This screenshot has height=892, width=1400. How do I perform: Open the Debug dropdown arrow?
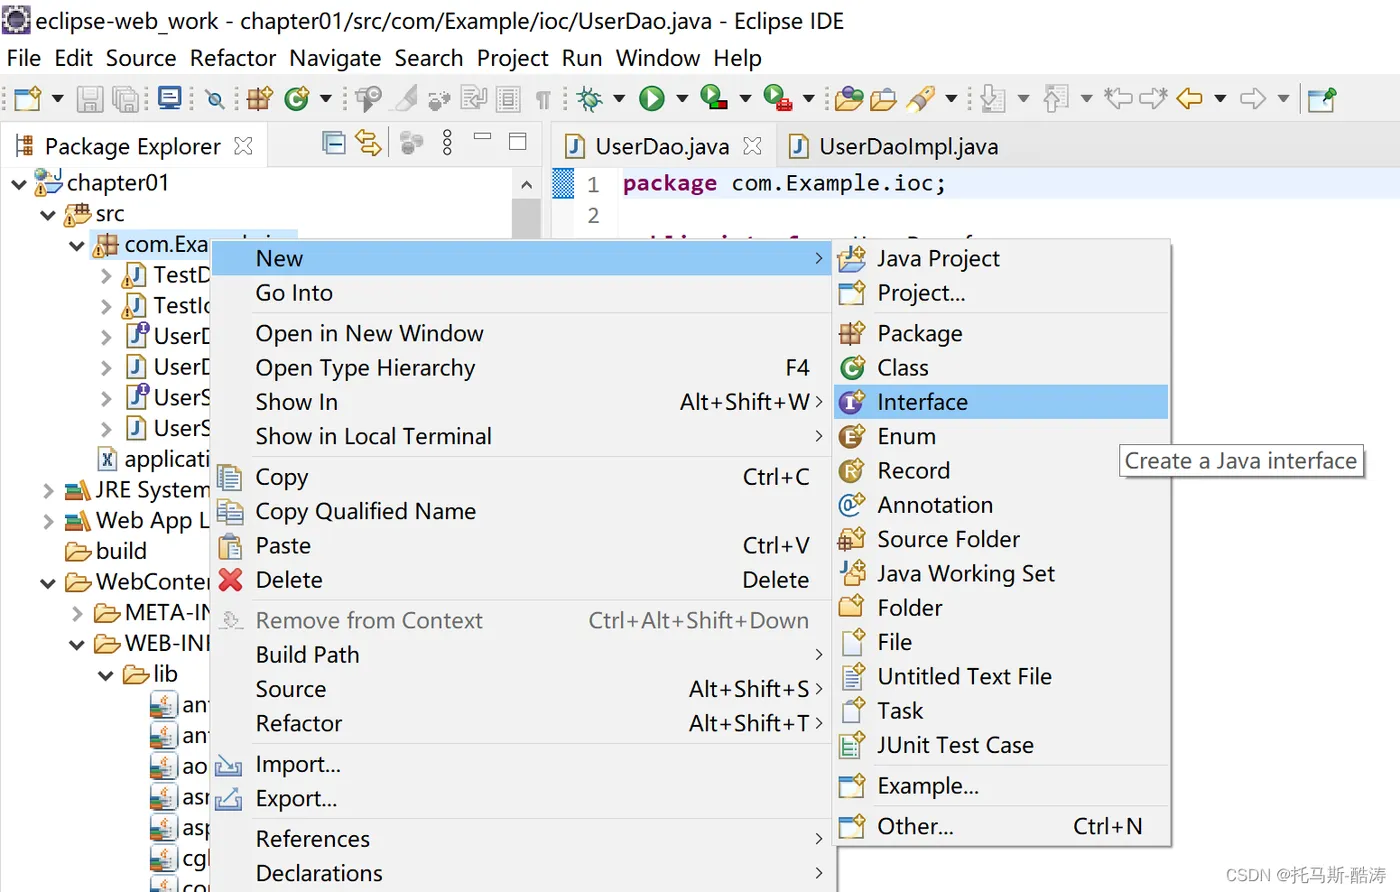click(619, 98)
